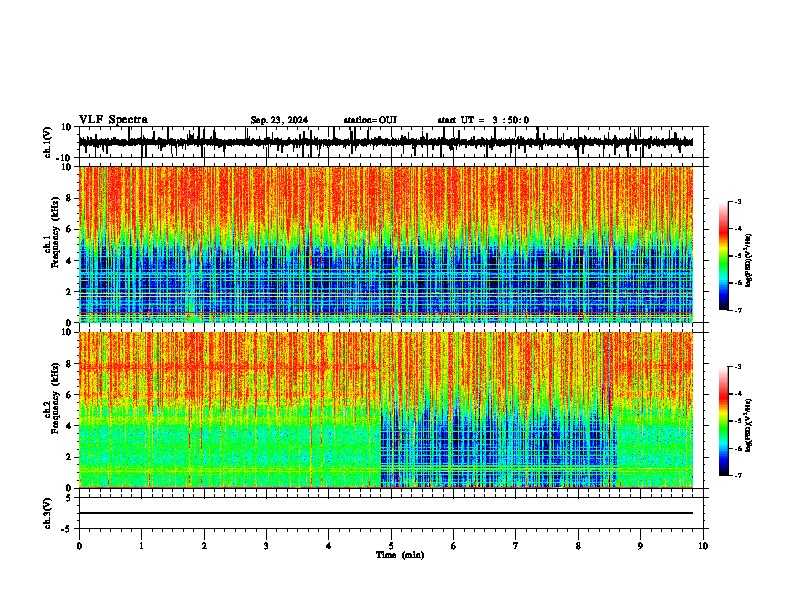This screenshot has height=612, width=792.
Task: Click the ch.2 colorbar log(PSD) label
Action: (749, 425)
